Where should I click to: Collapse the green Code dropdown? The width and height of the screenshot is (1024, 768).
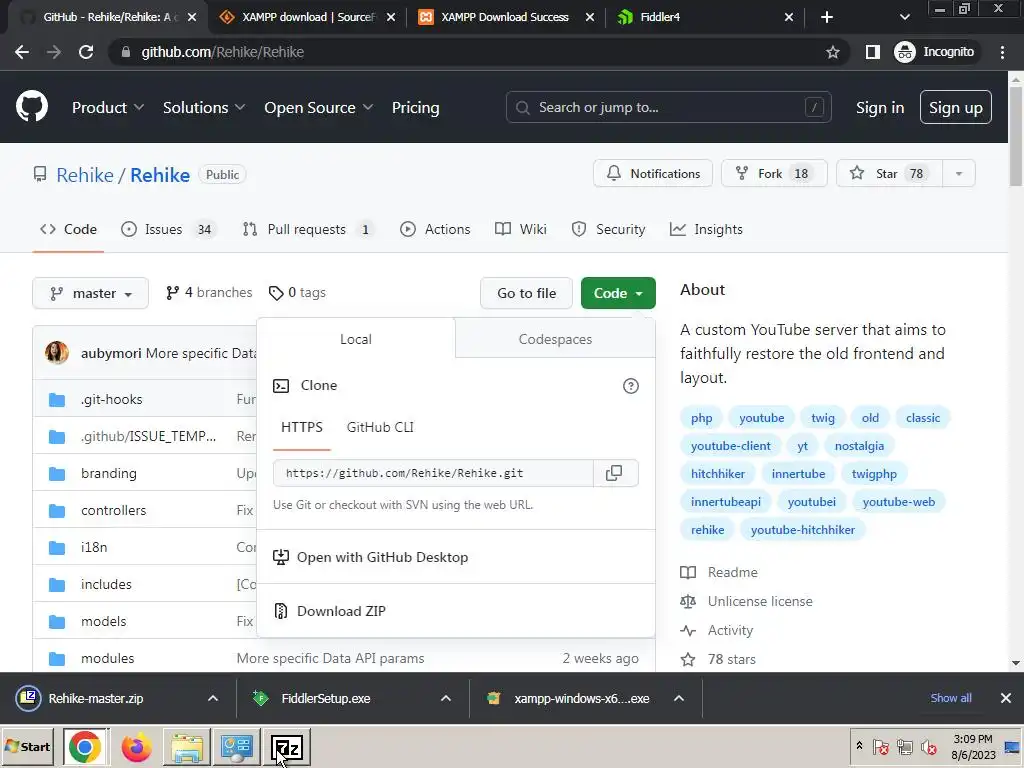pos(618,293)
